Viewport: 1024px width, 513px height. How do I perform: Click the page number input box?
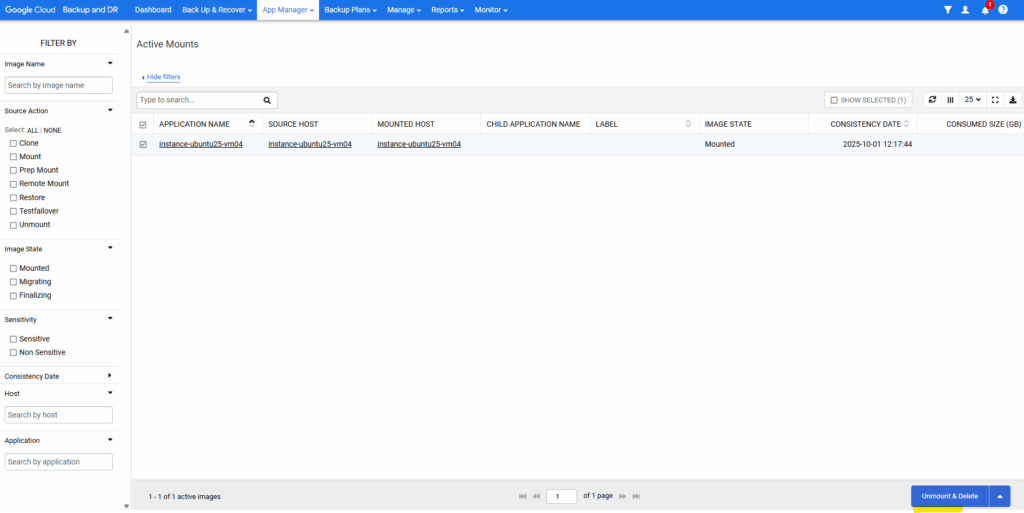[562, 496]
